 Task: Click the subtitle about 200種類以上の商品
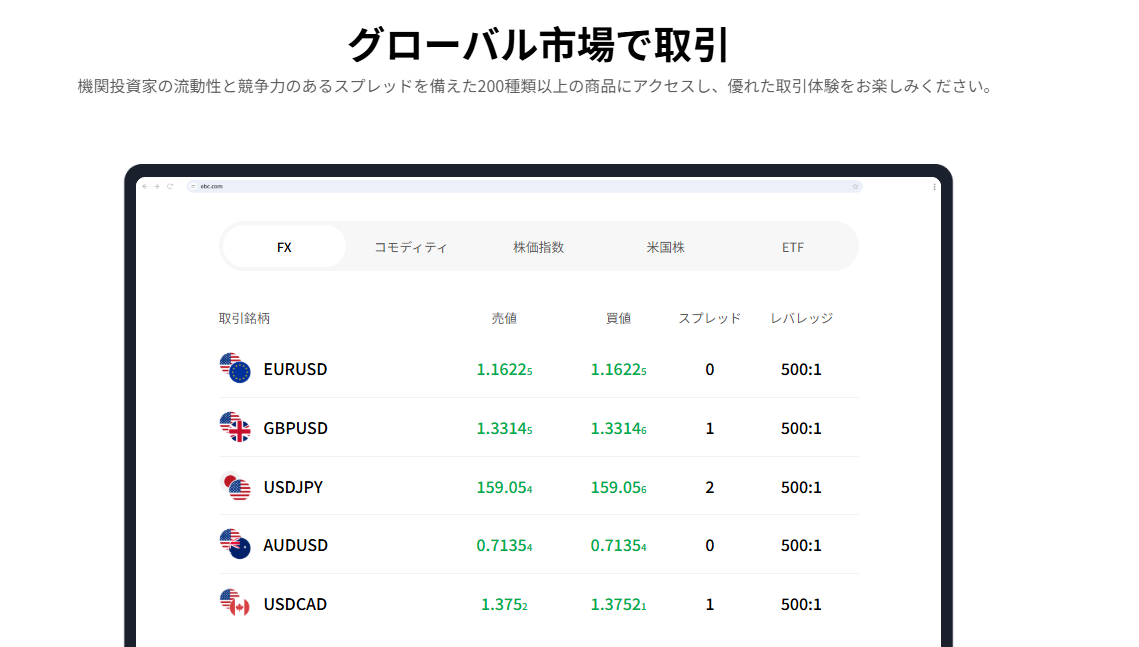(535, 86)
